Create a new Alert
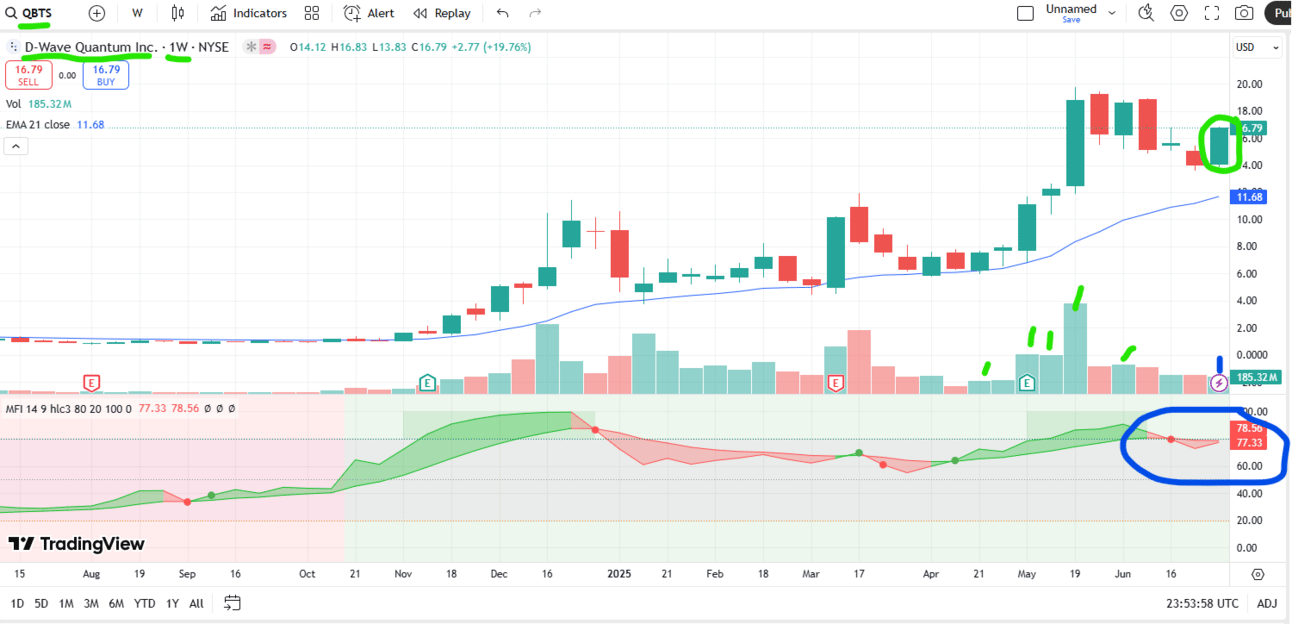 click(x=369, y=13)
